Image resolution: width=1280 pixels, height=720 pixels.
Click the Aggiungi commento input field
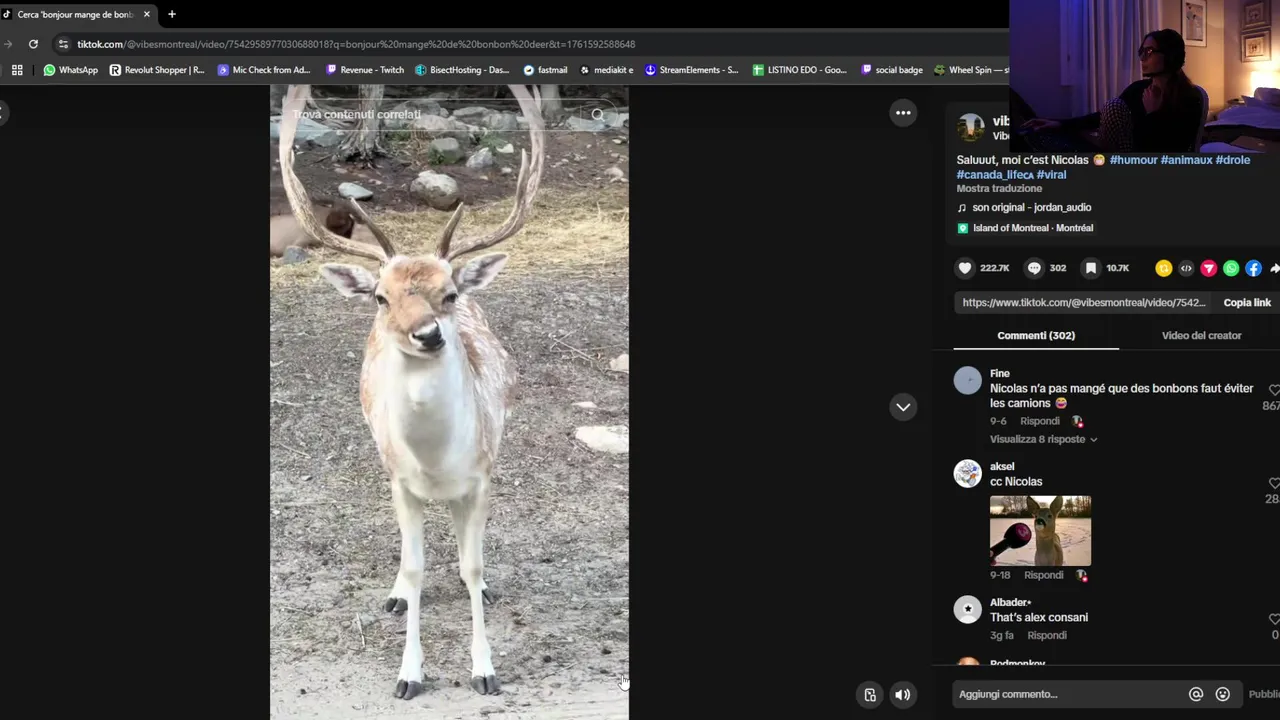click(x=1068, y=694)
